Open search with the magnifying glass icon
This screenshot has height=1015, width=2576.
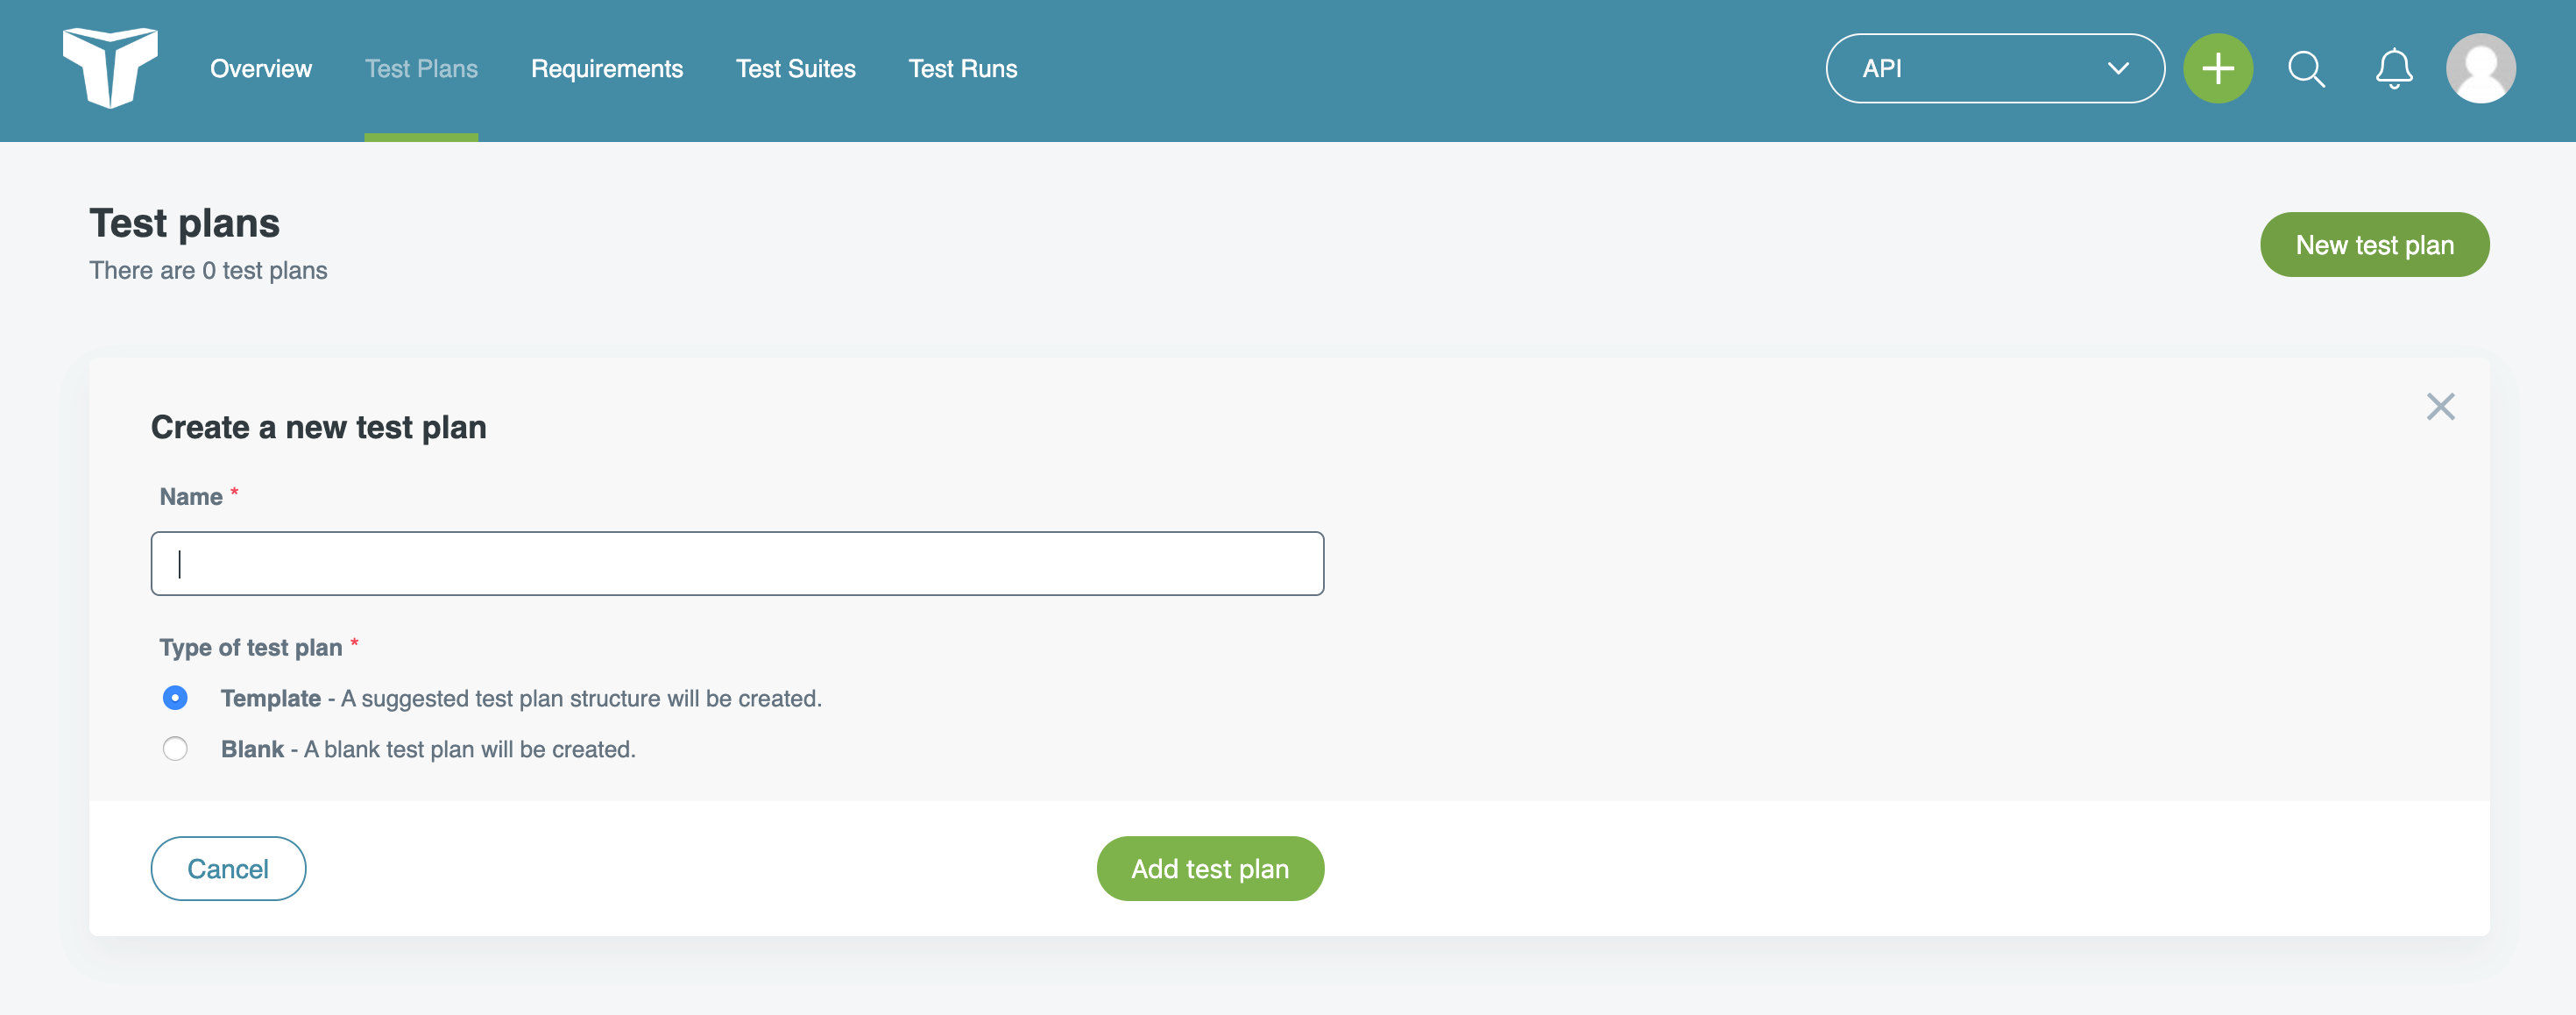[2306, 68]
